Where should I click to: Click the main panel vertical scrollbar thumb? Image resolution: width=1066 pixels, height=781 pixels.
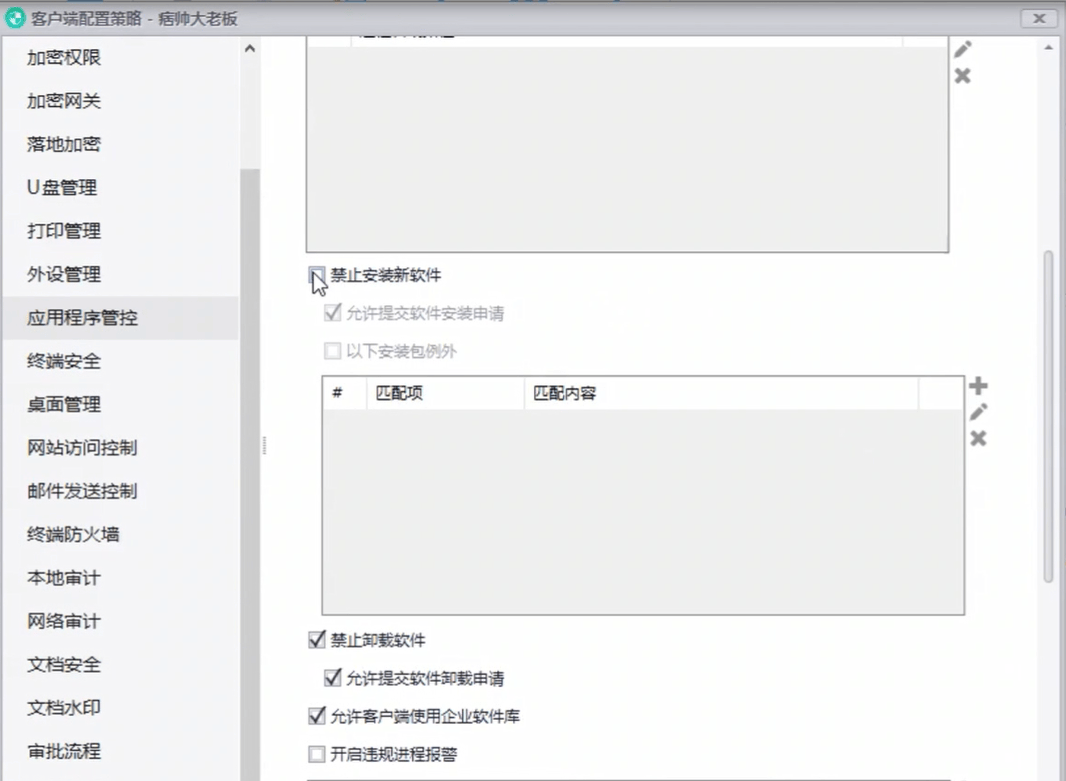coord(1048,415)
